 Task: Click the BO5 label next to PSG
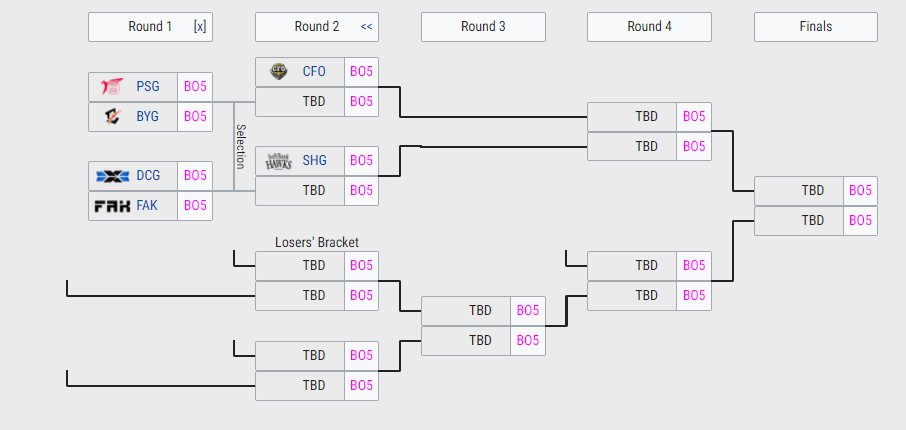[195, 87]
